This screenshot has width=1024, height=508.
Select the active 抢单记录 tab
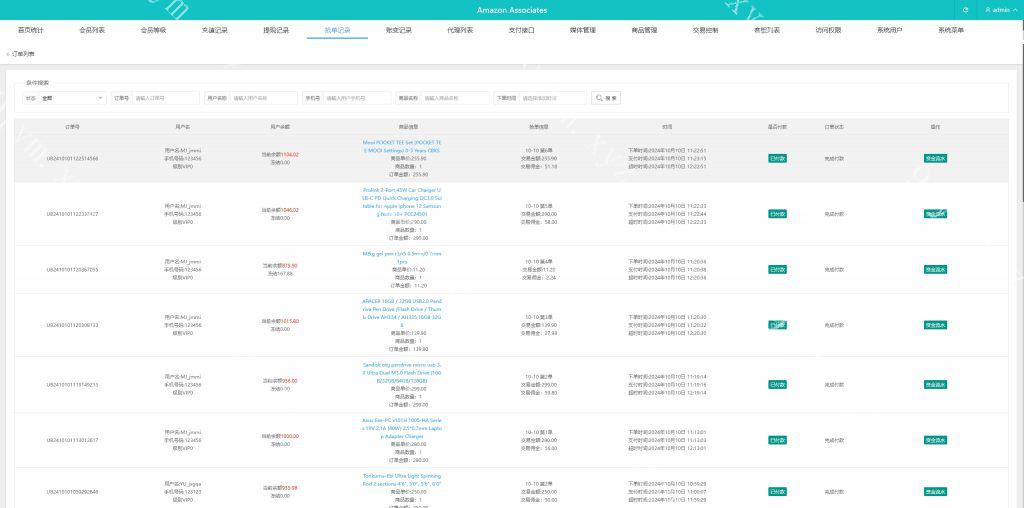338,30
